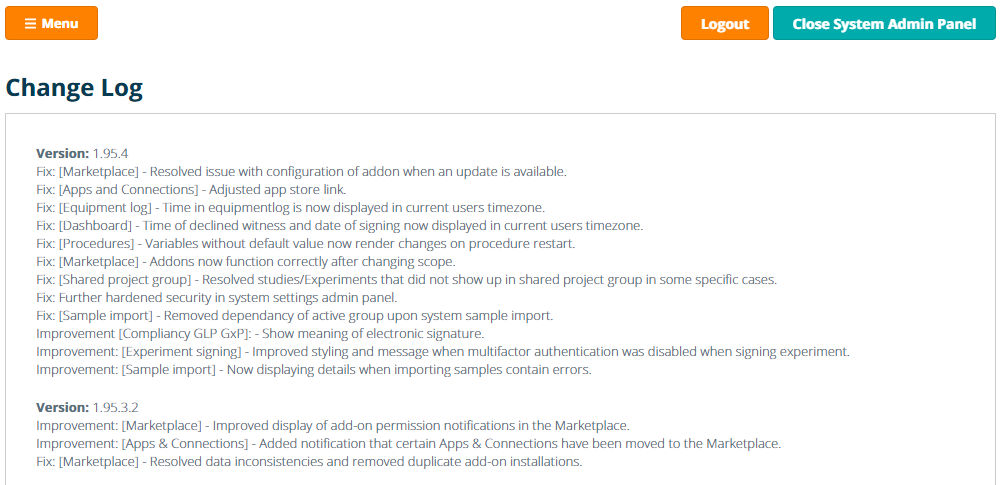Click the Addons changing scope fix line
The height and width of the screenshot is (485, 1002).
245,261
